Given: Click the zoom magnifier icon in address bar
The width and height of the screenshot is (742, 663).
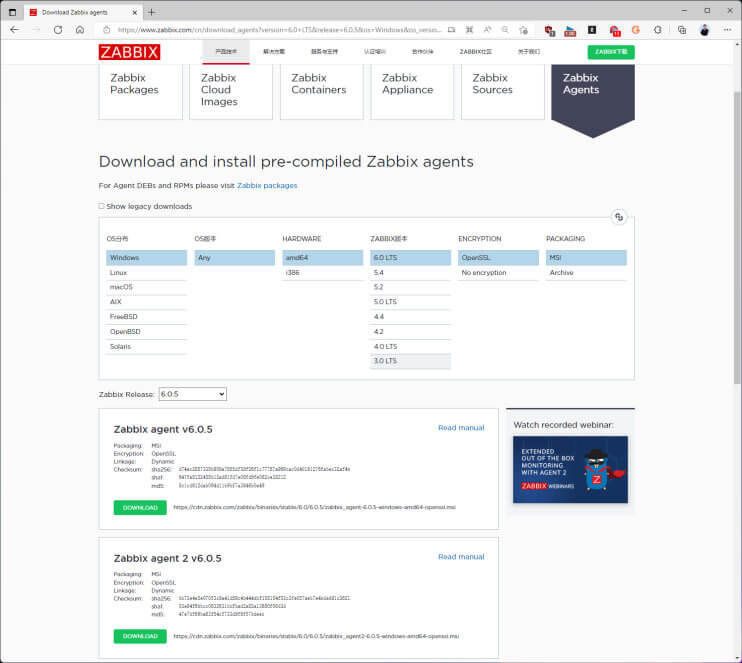Looking at the screenshot, I should coord(505,30).
